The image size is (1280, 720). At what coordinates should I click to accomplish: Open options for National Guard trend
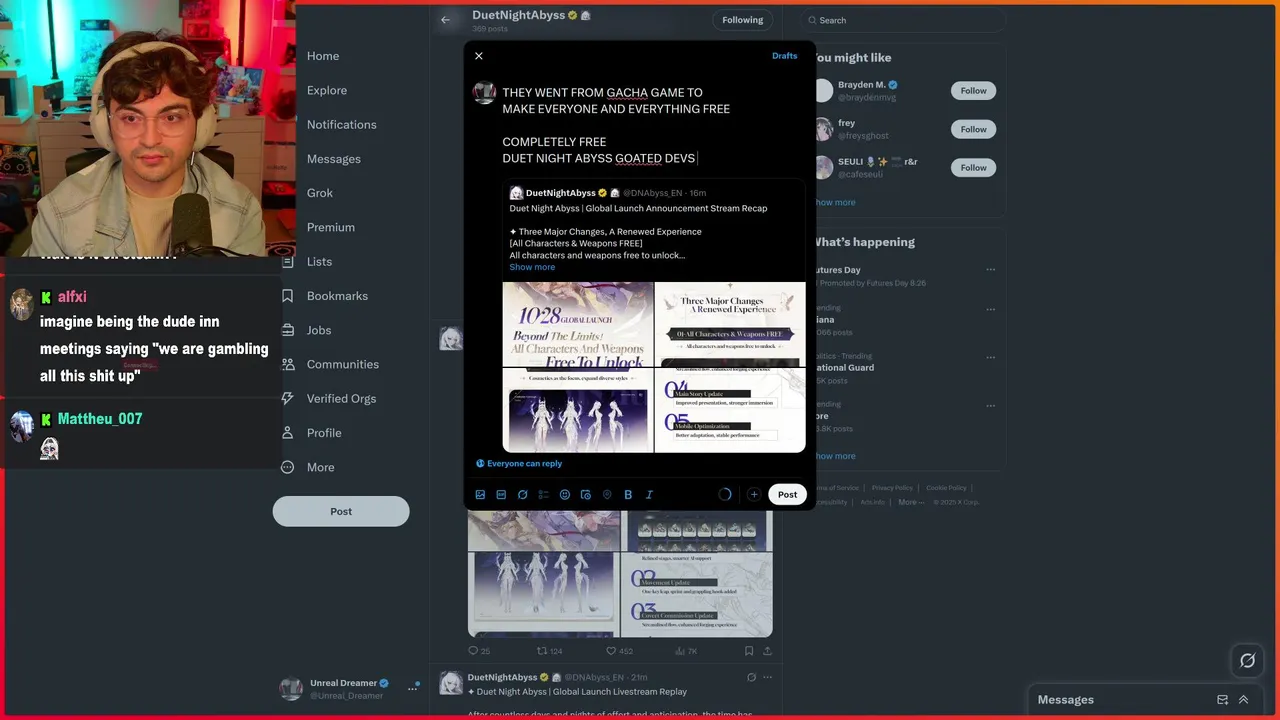991,357
